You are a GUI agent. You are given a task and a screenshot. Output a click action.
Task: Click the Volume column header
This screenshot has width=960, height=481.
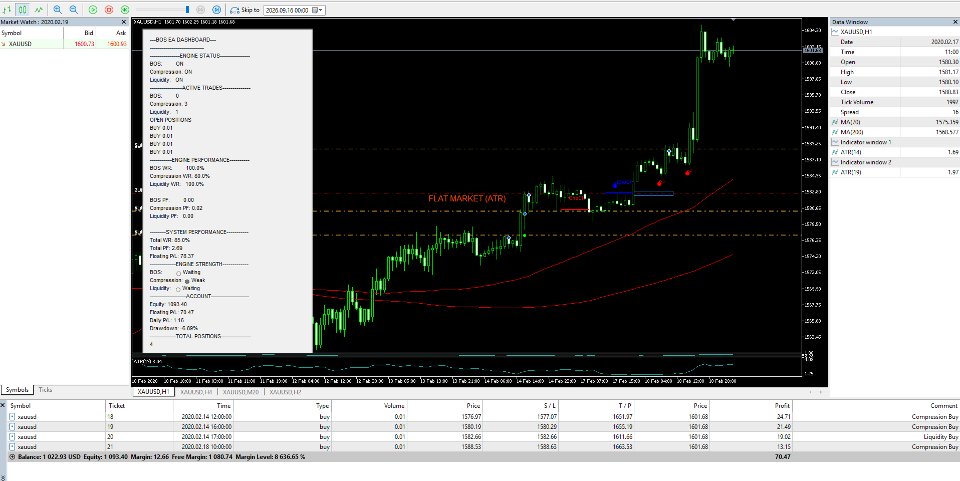(394, 406)
